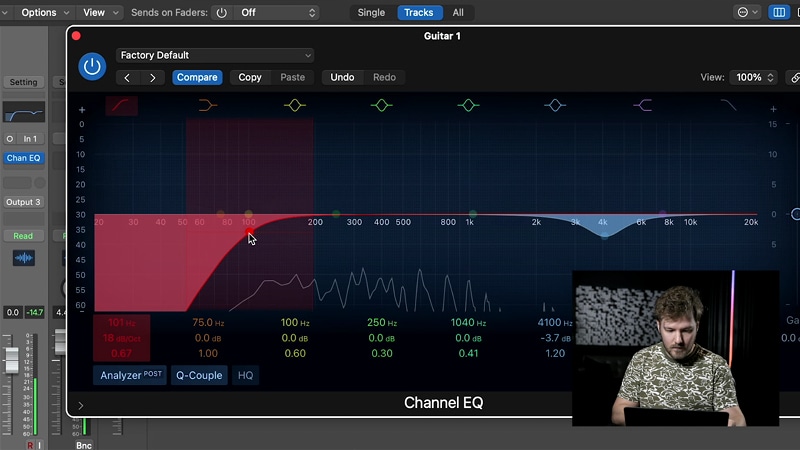Click the channel EQ thumbnail
The image size is (800, 450).
click(x=23, y=112)
